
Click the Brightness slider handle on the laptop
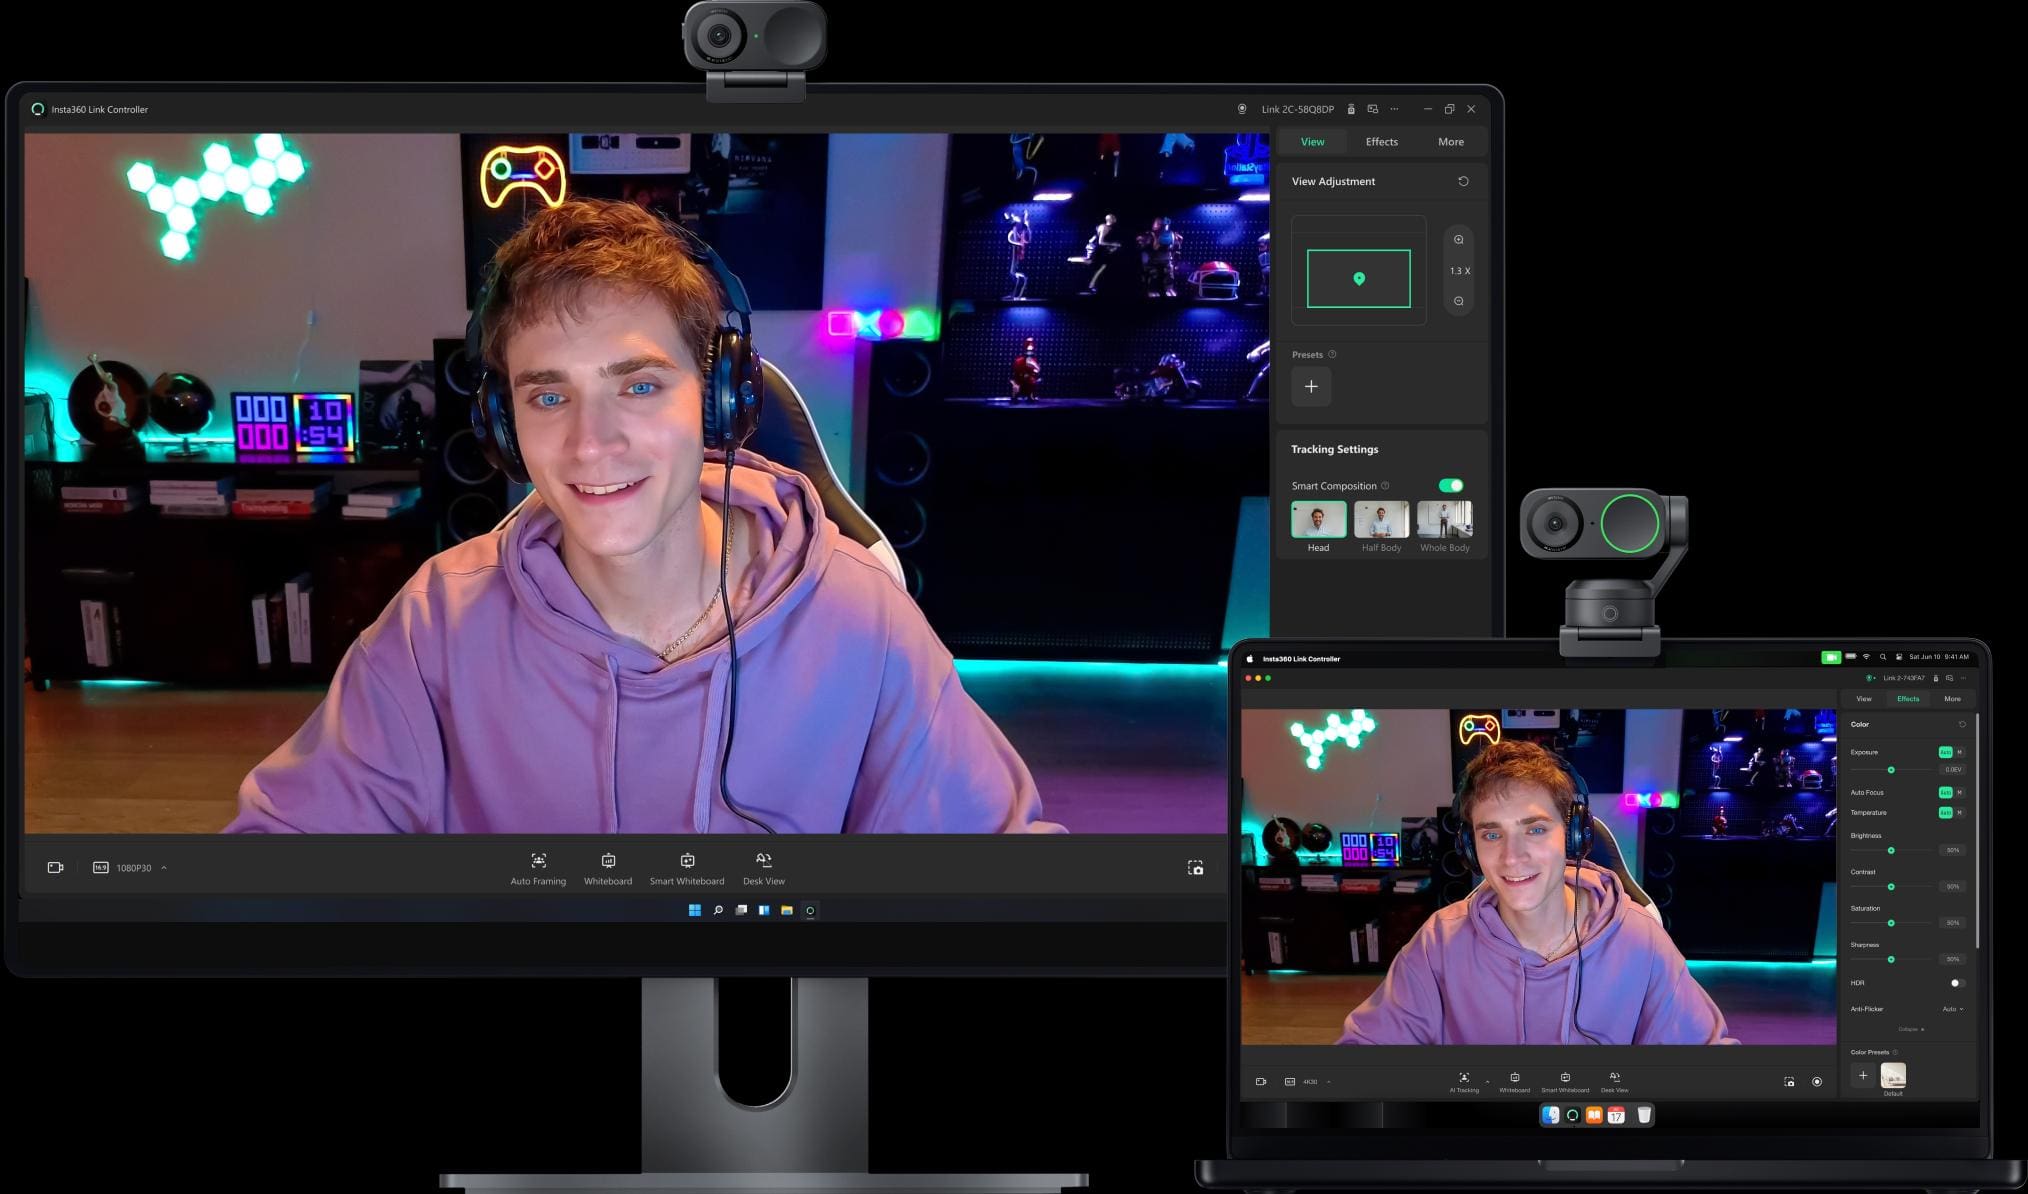1891,850
